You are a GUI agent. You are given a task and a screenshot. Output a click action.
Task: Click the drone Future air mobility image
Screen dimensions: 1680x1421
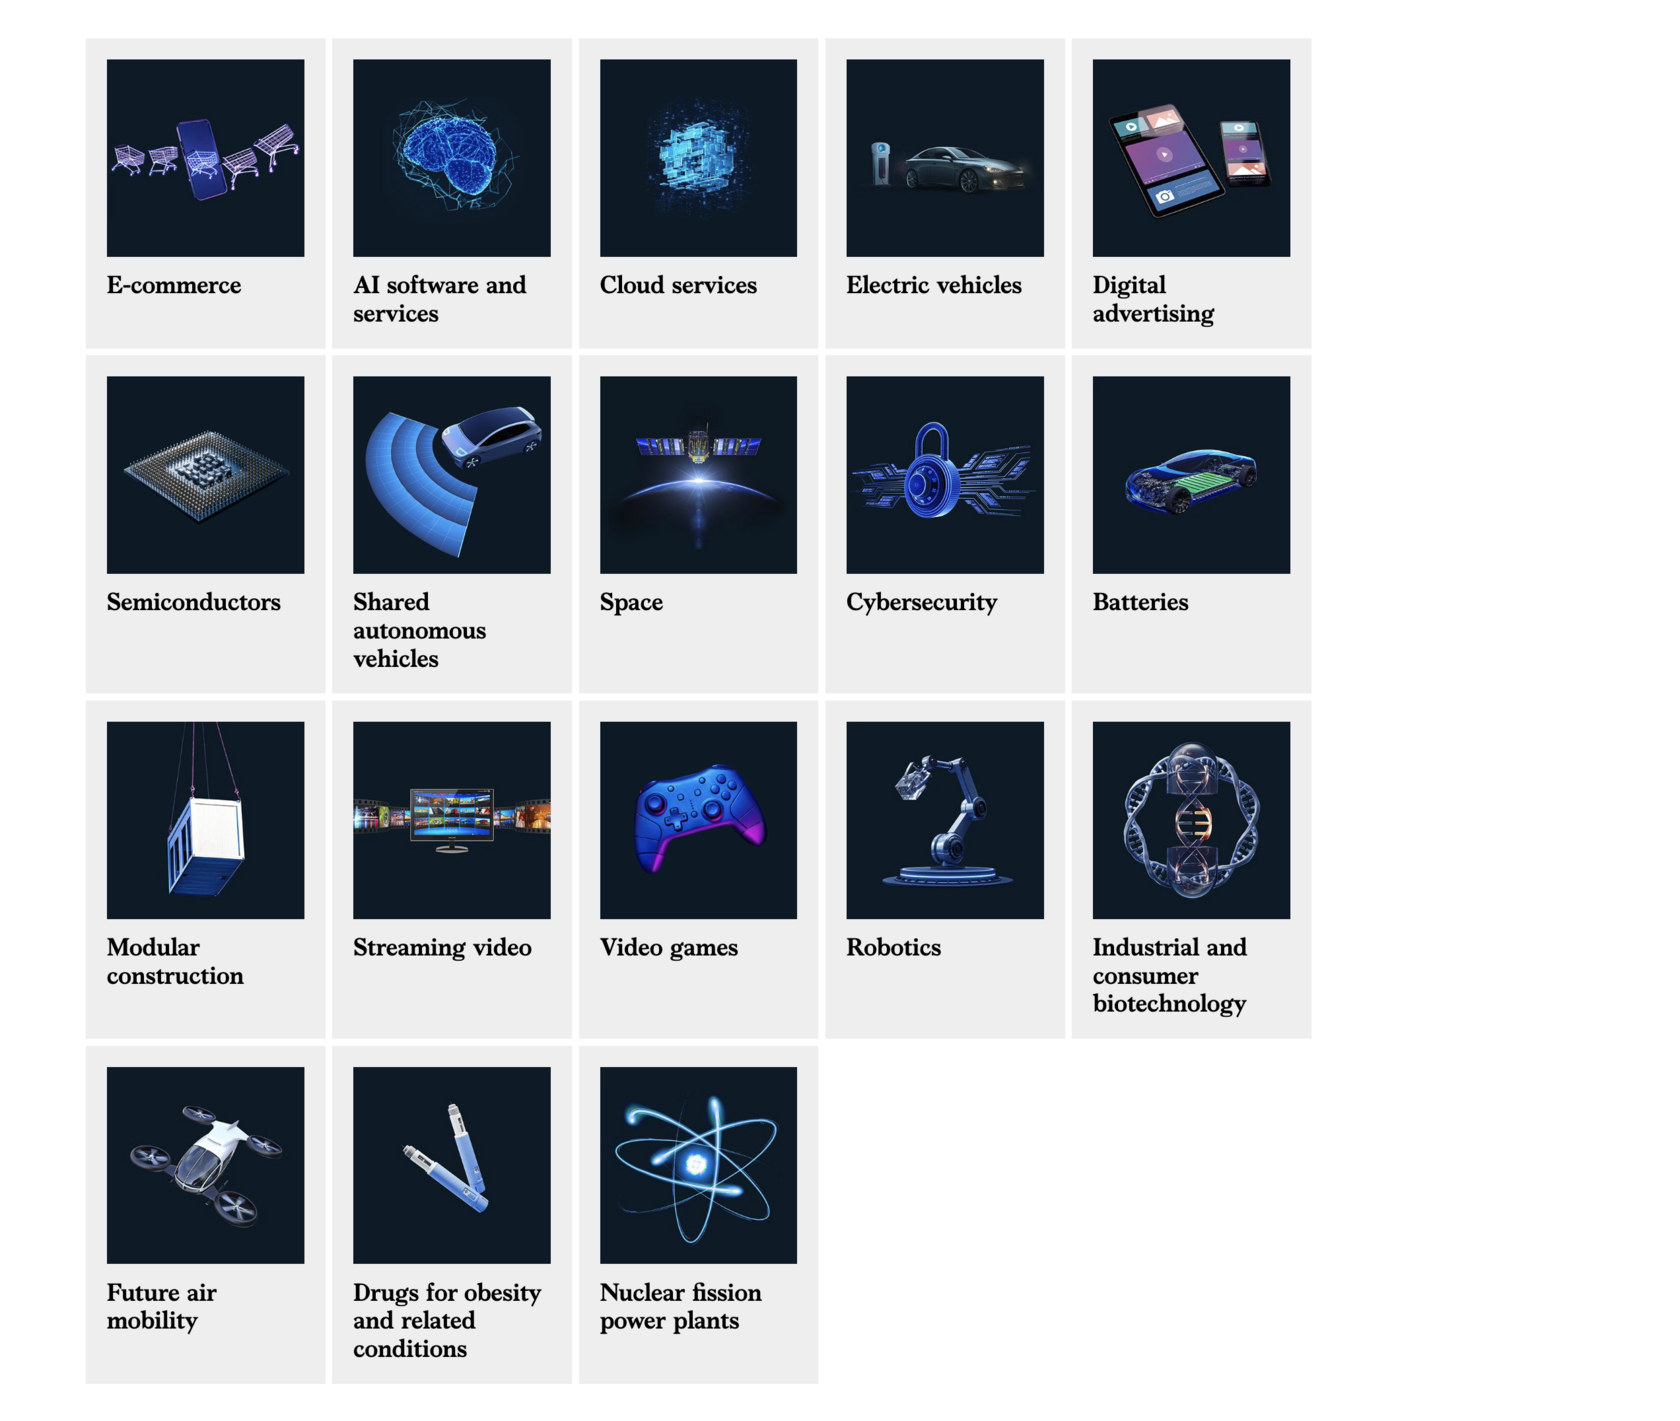click(205, 1165)
